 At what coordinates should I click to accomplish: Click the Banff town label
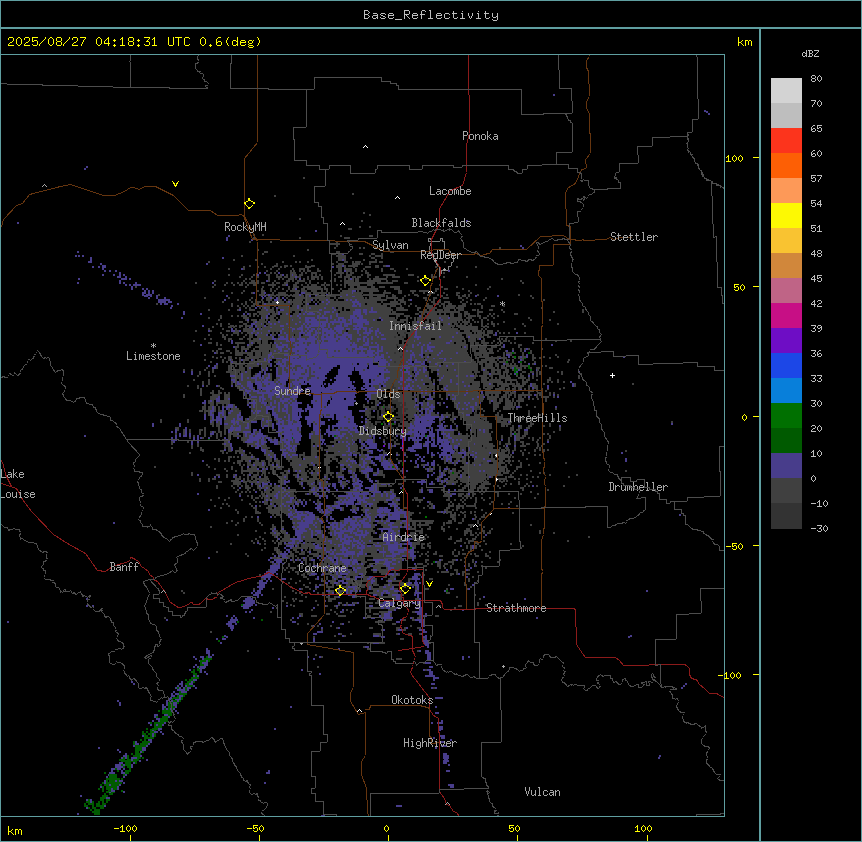tap(124, 567)
